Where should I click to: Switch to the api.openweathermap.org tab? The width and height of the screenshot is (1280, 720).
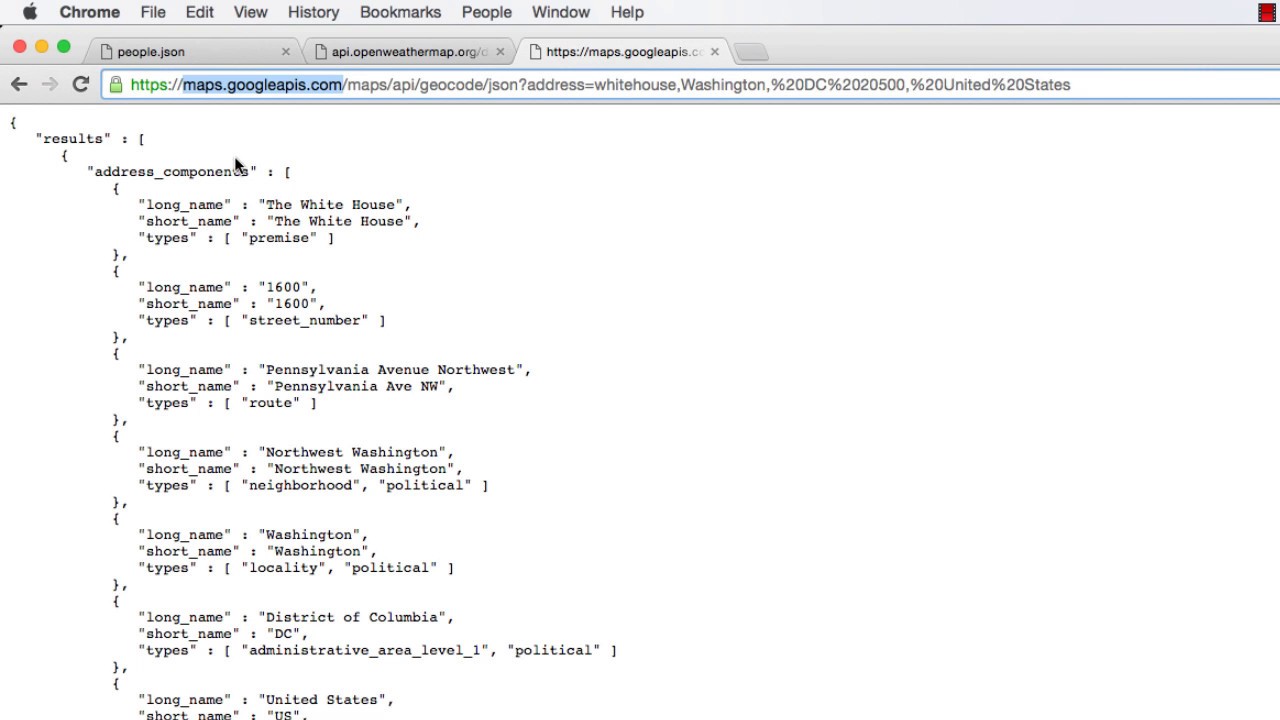[x=410, y=51]
